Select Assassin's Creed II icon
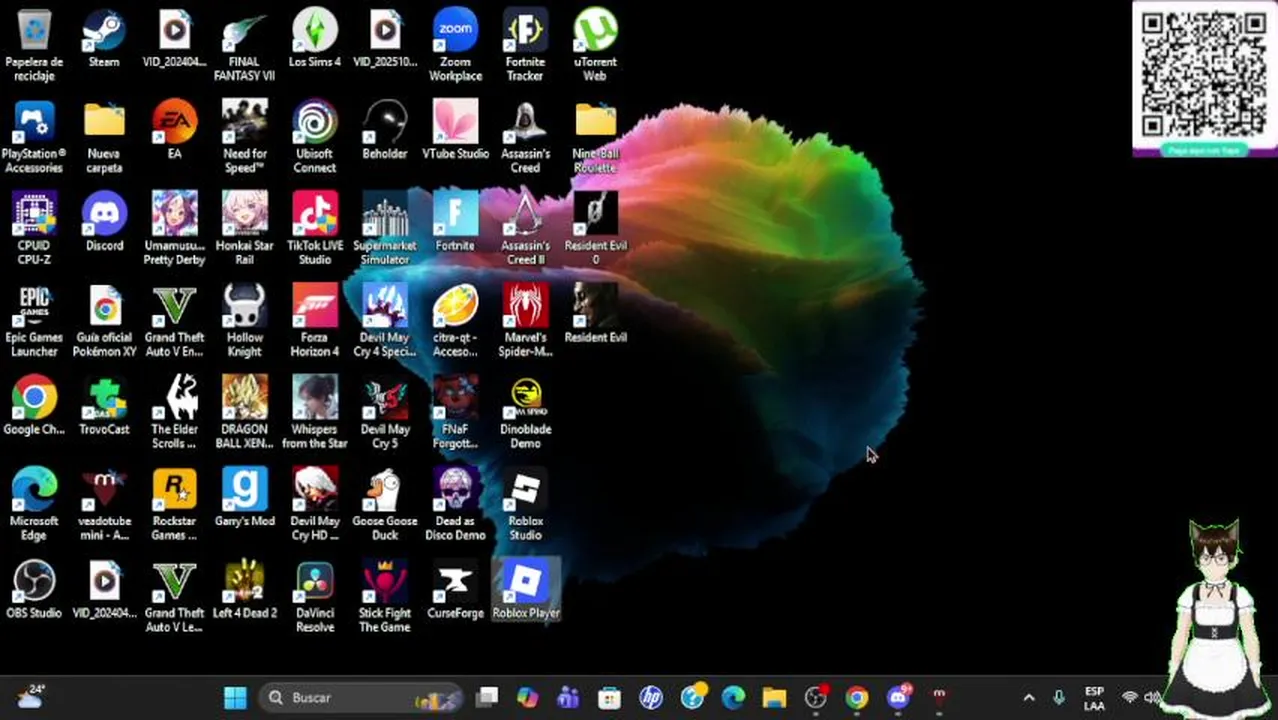Image resolution: width=1278 pixels, height=720 pixels. pyautogui.click(x=525, y=230)
